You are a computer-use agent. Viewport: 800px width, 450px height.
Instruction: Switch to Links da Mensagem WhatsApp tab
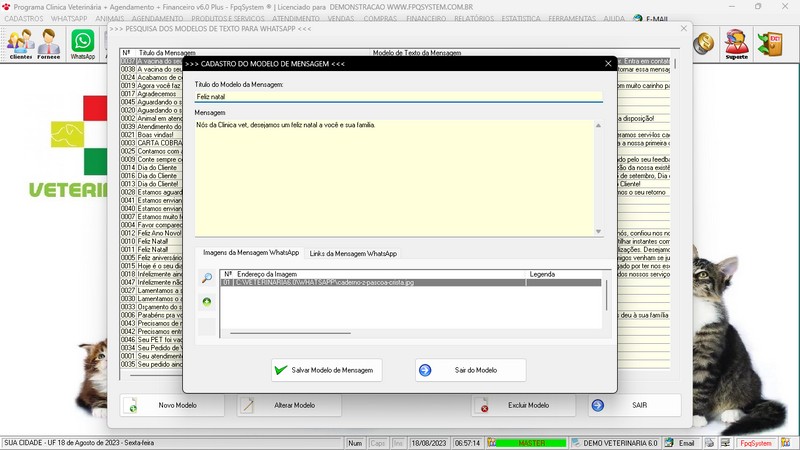pyautogui.click(x=353, y=254)
